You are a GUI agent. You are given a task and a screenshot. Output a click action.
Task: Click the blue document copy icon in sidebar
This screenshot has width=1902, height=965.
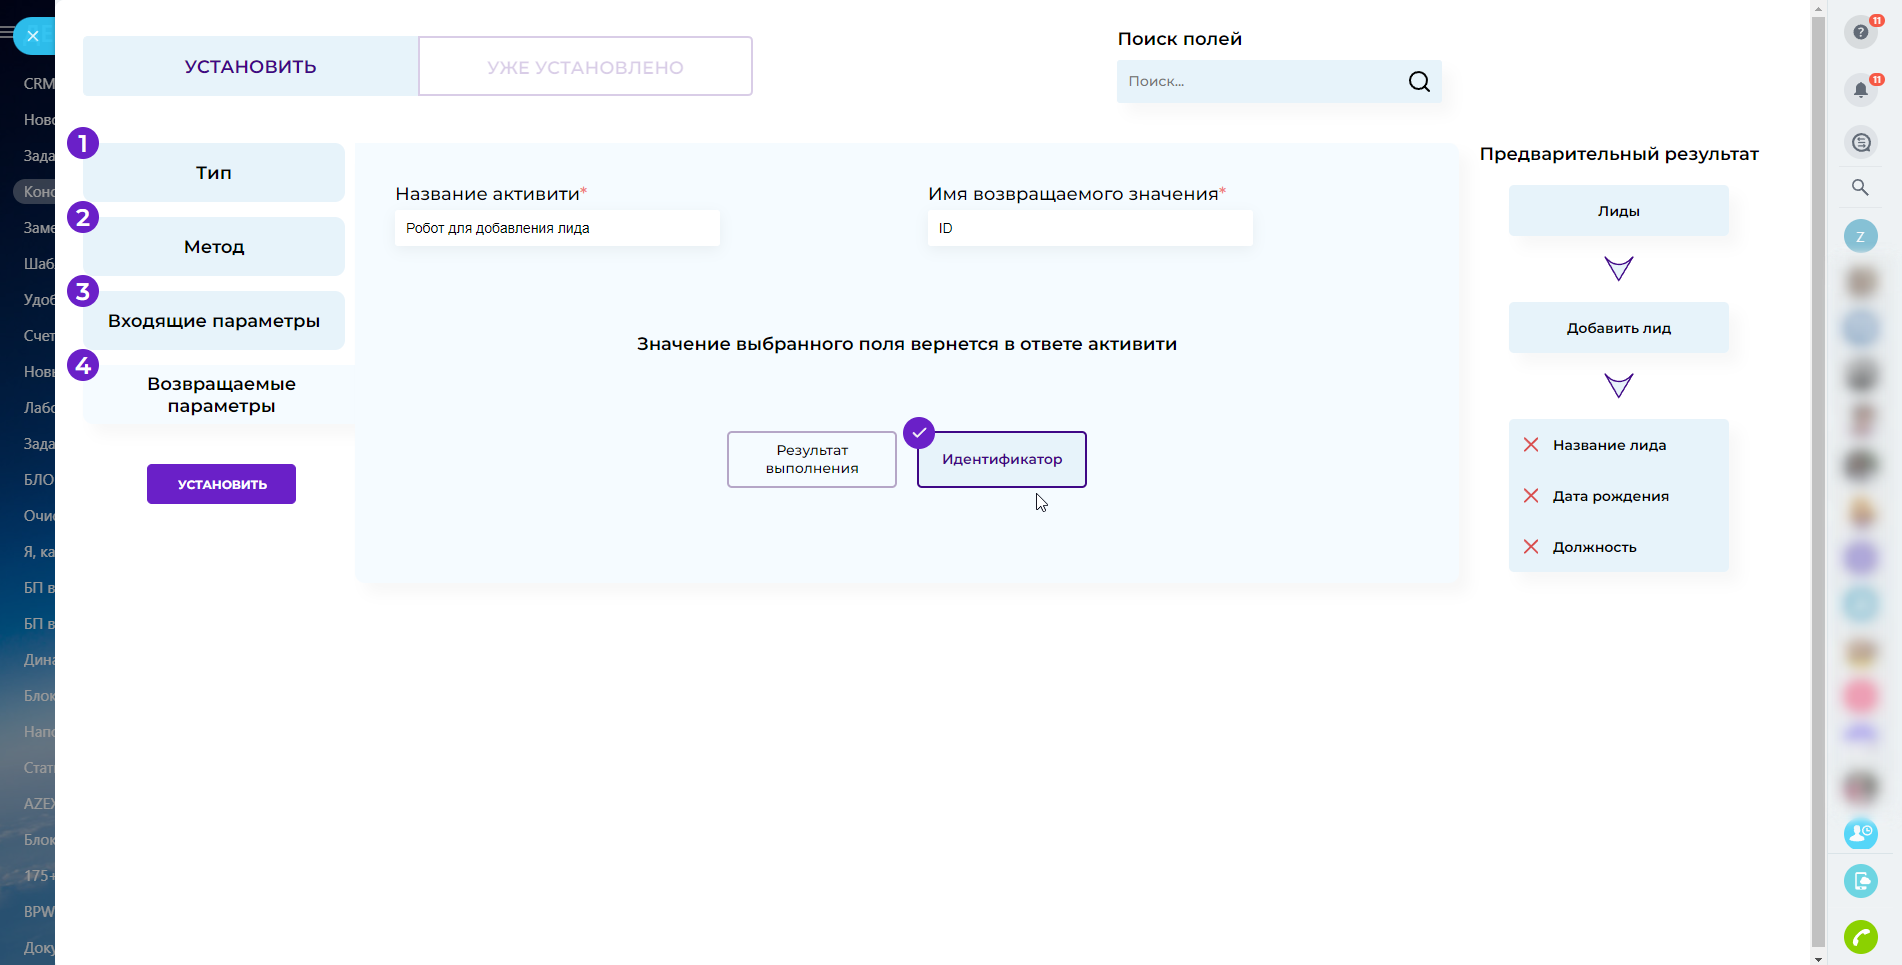click(1860, 881)
